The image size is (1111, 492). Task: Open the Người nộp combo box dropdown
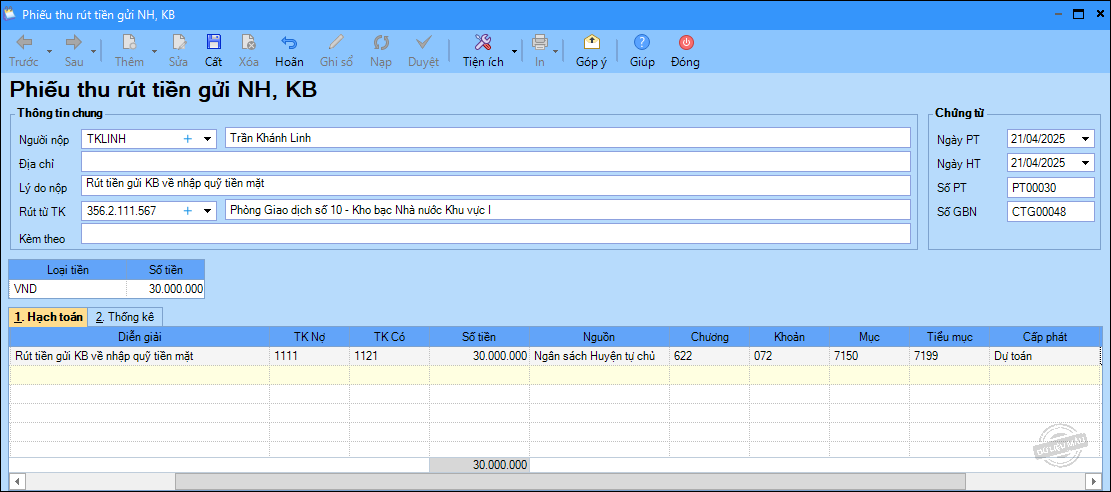208,139
